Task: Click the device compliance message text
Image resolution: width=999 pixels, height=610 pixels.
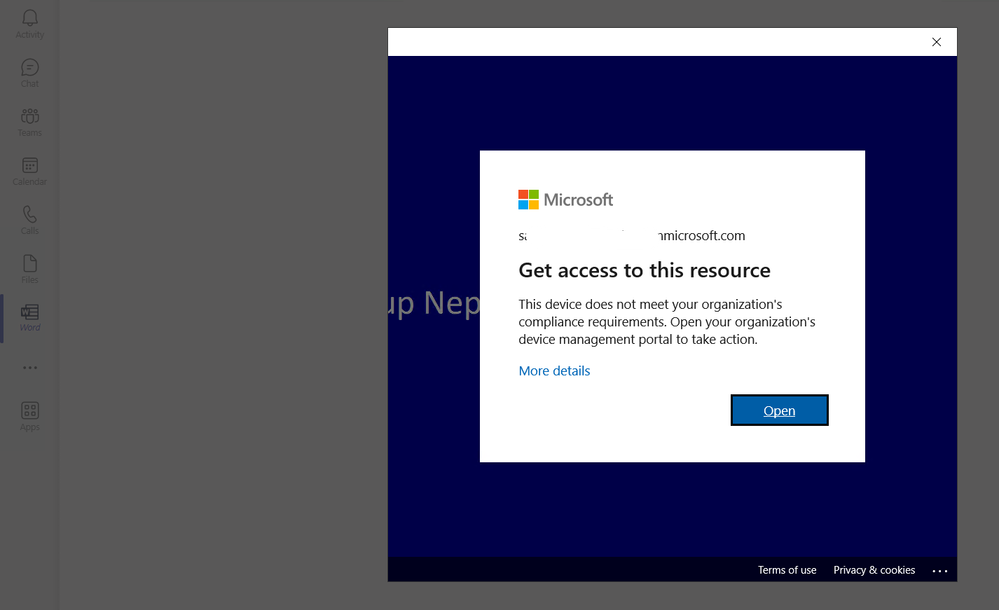Action: click(667, 322)
